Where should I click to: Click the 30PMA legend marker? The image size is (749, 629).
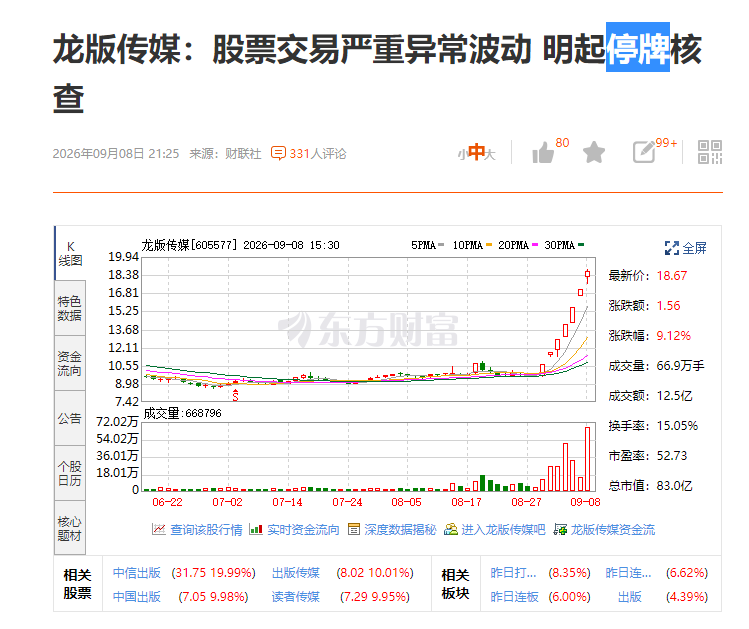point(581,245)
